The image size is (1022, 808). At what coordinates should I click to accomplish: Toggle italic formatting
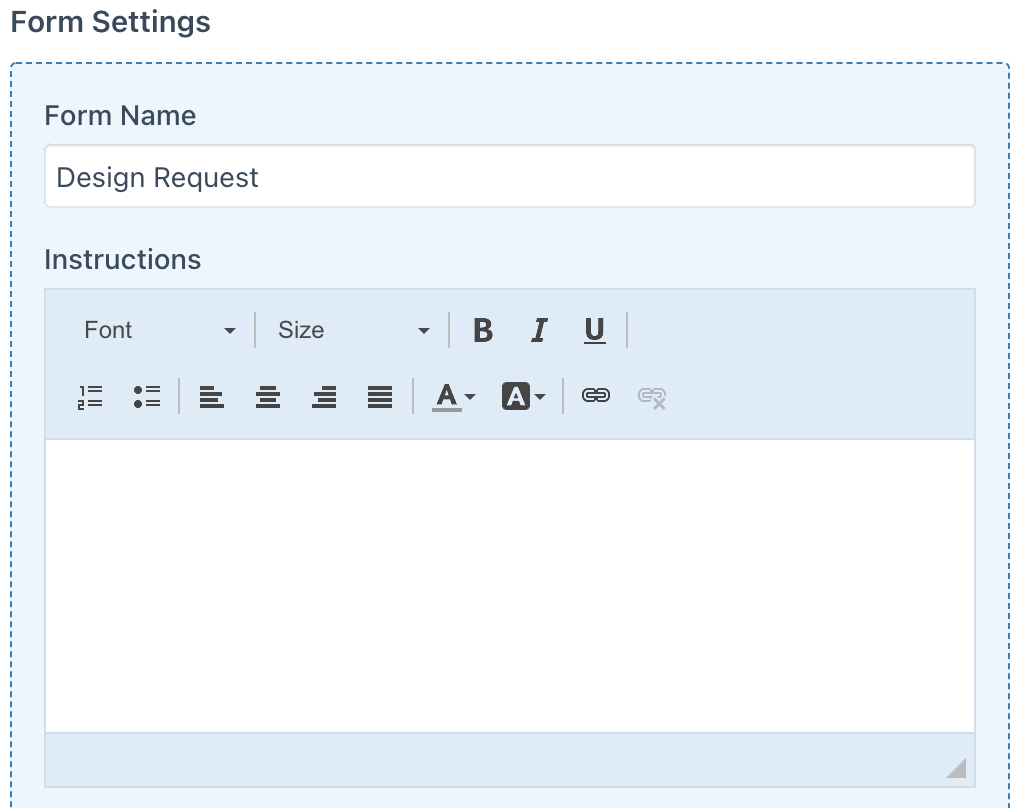(x=539, y=330)
